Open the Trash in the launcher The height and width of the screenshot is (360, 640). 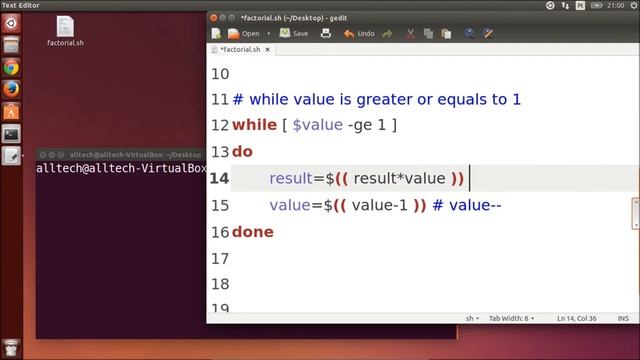point(11,348)
